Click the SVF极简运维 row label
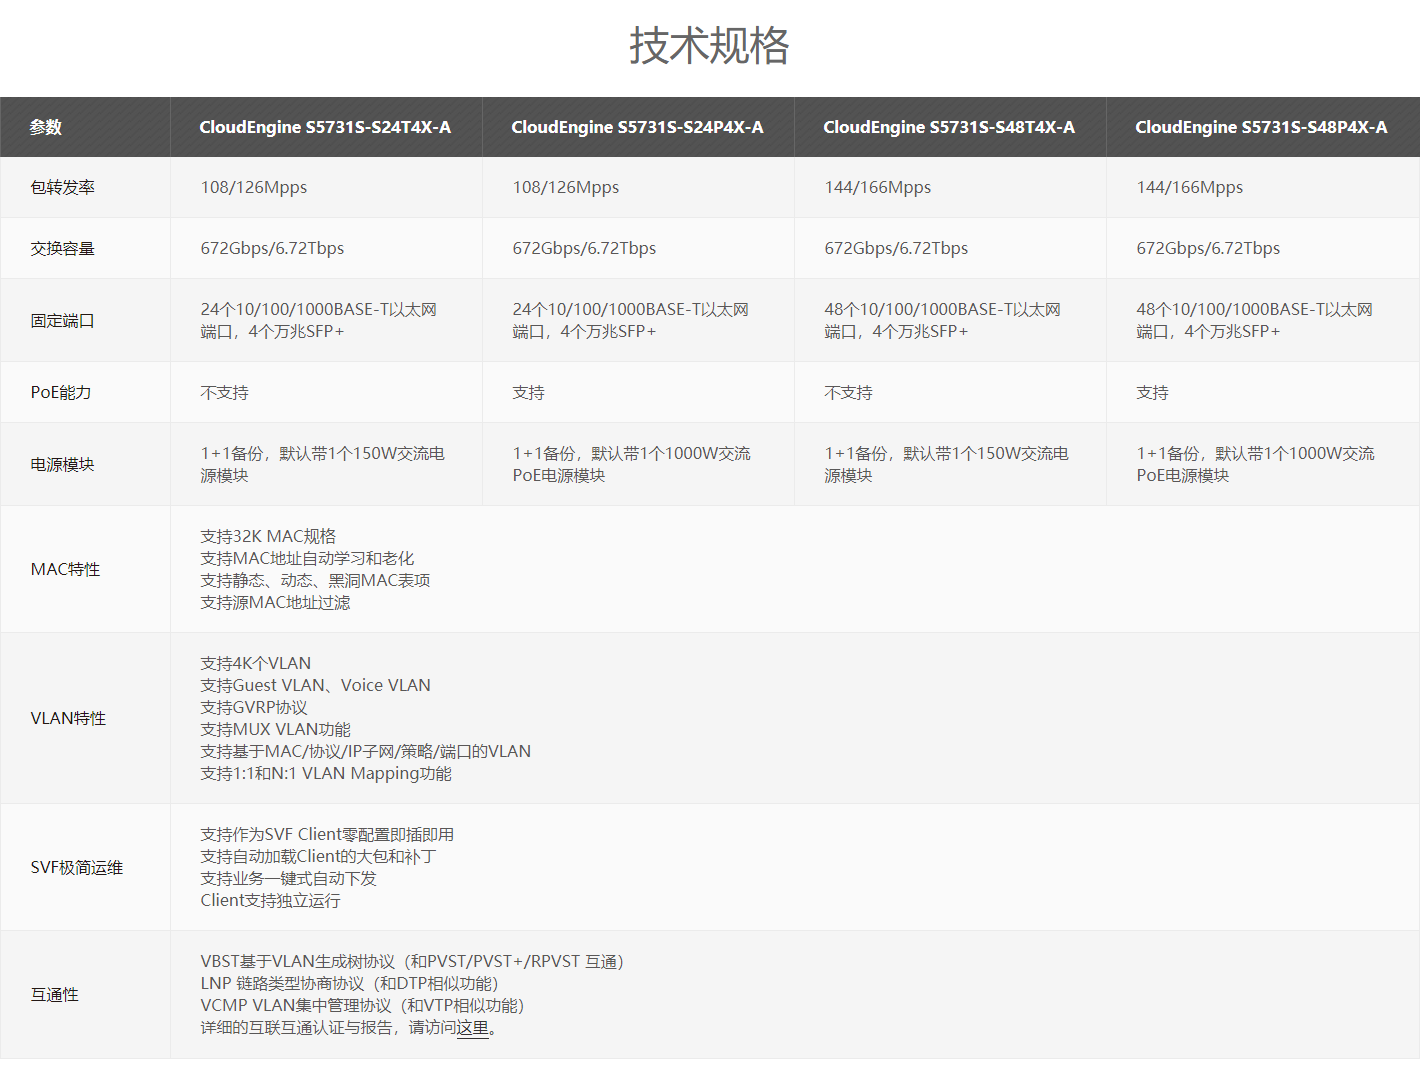Viewport: 1424px width, 1079px height. (x=77, y=868)
